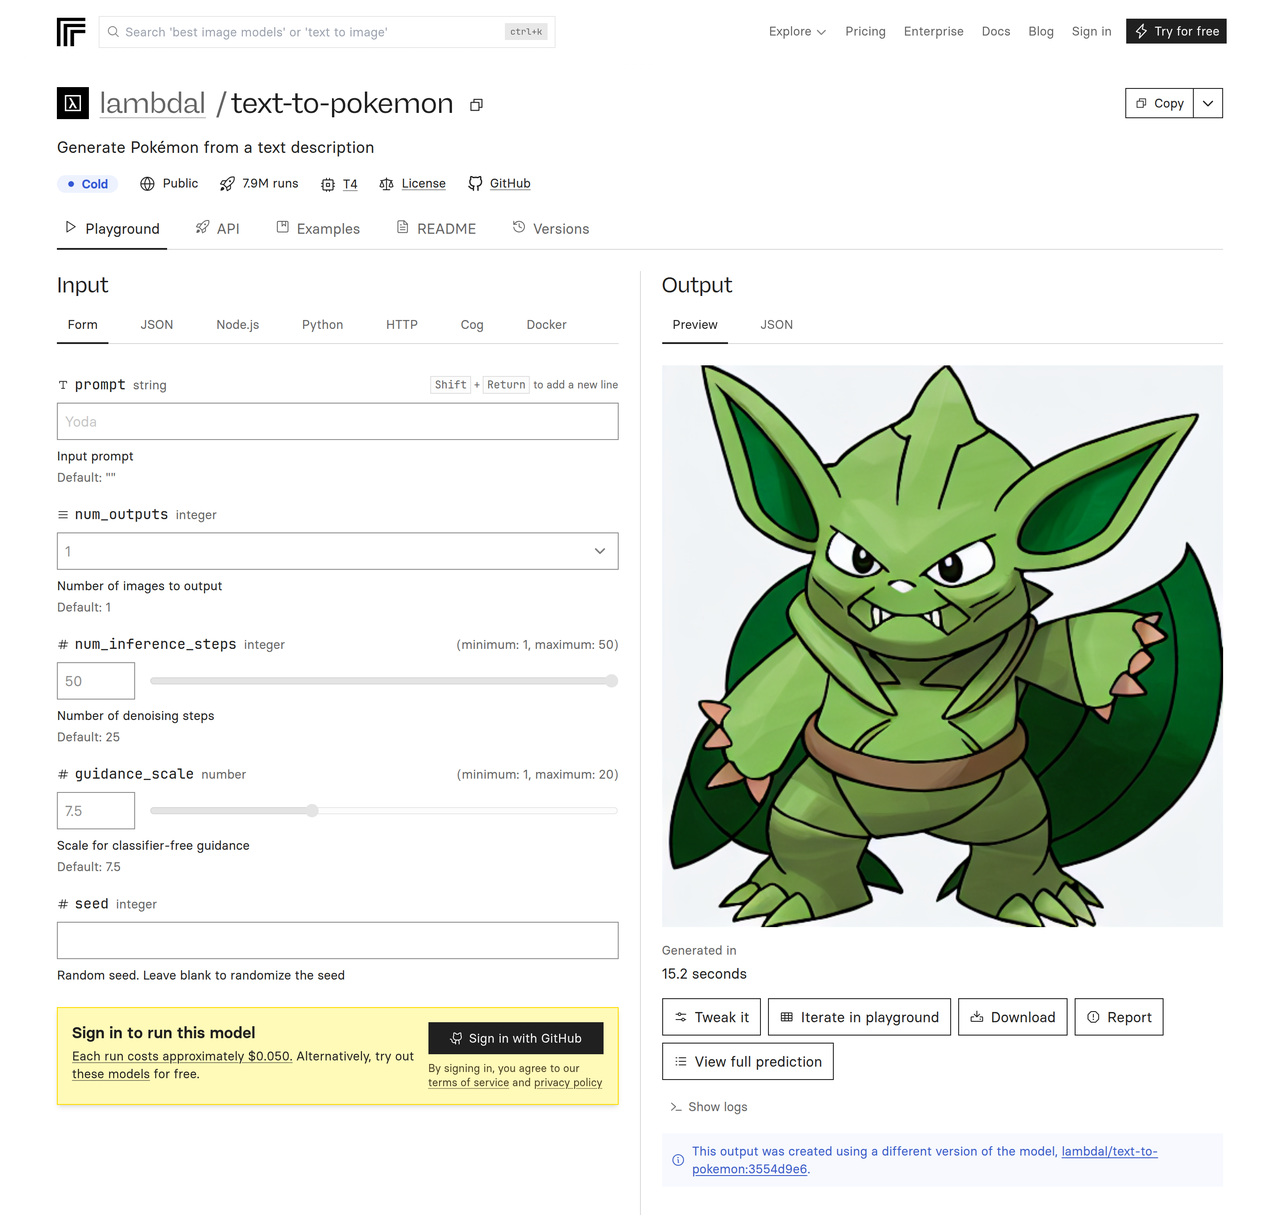Click the GitHub octocat icon
The width and height of the screenshot is (1280, 1216).
[475, 184]
